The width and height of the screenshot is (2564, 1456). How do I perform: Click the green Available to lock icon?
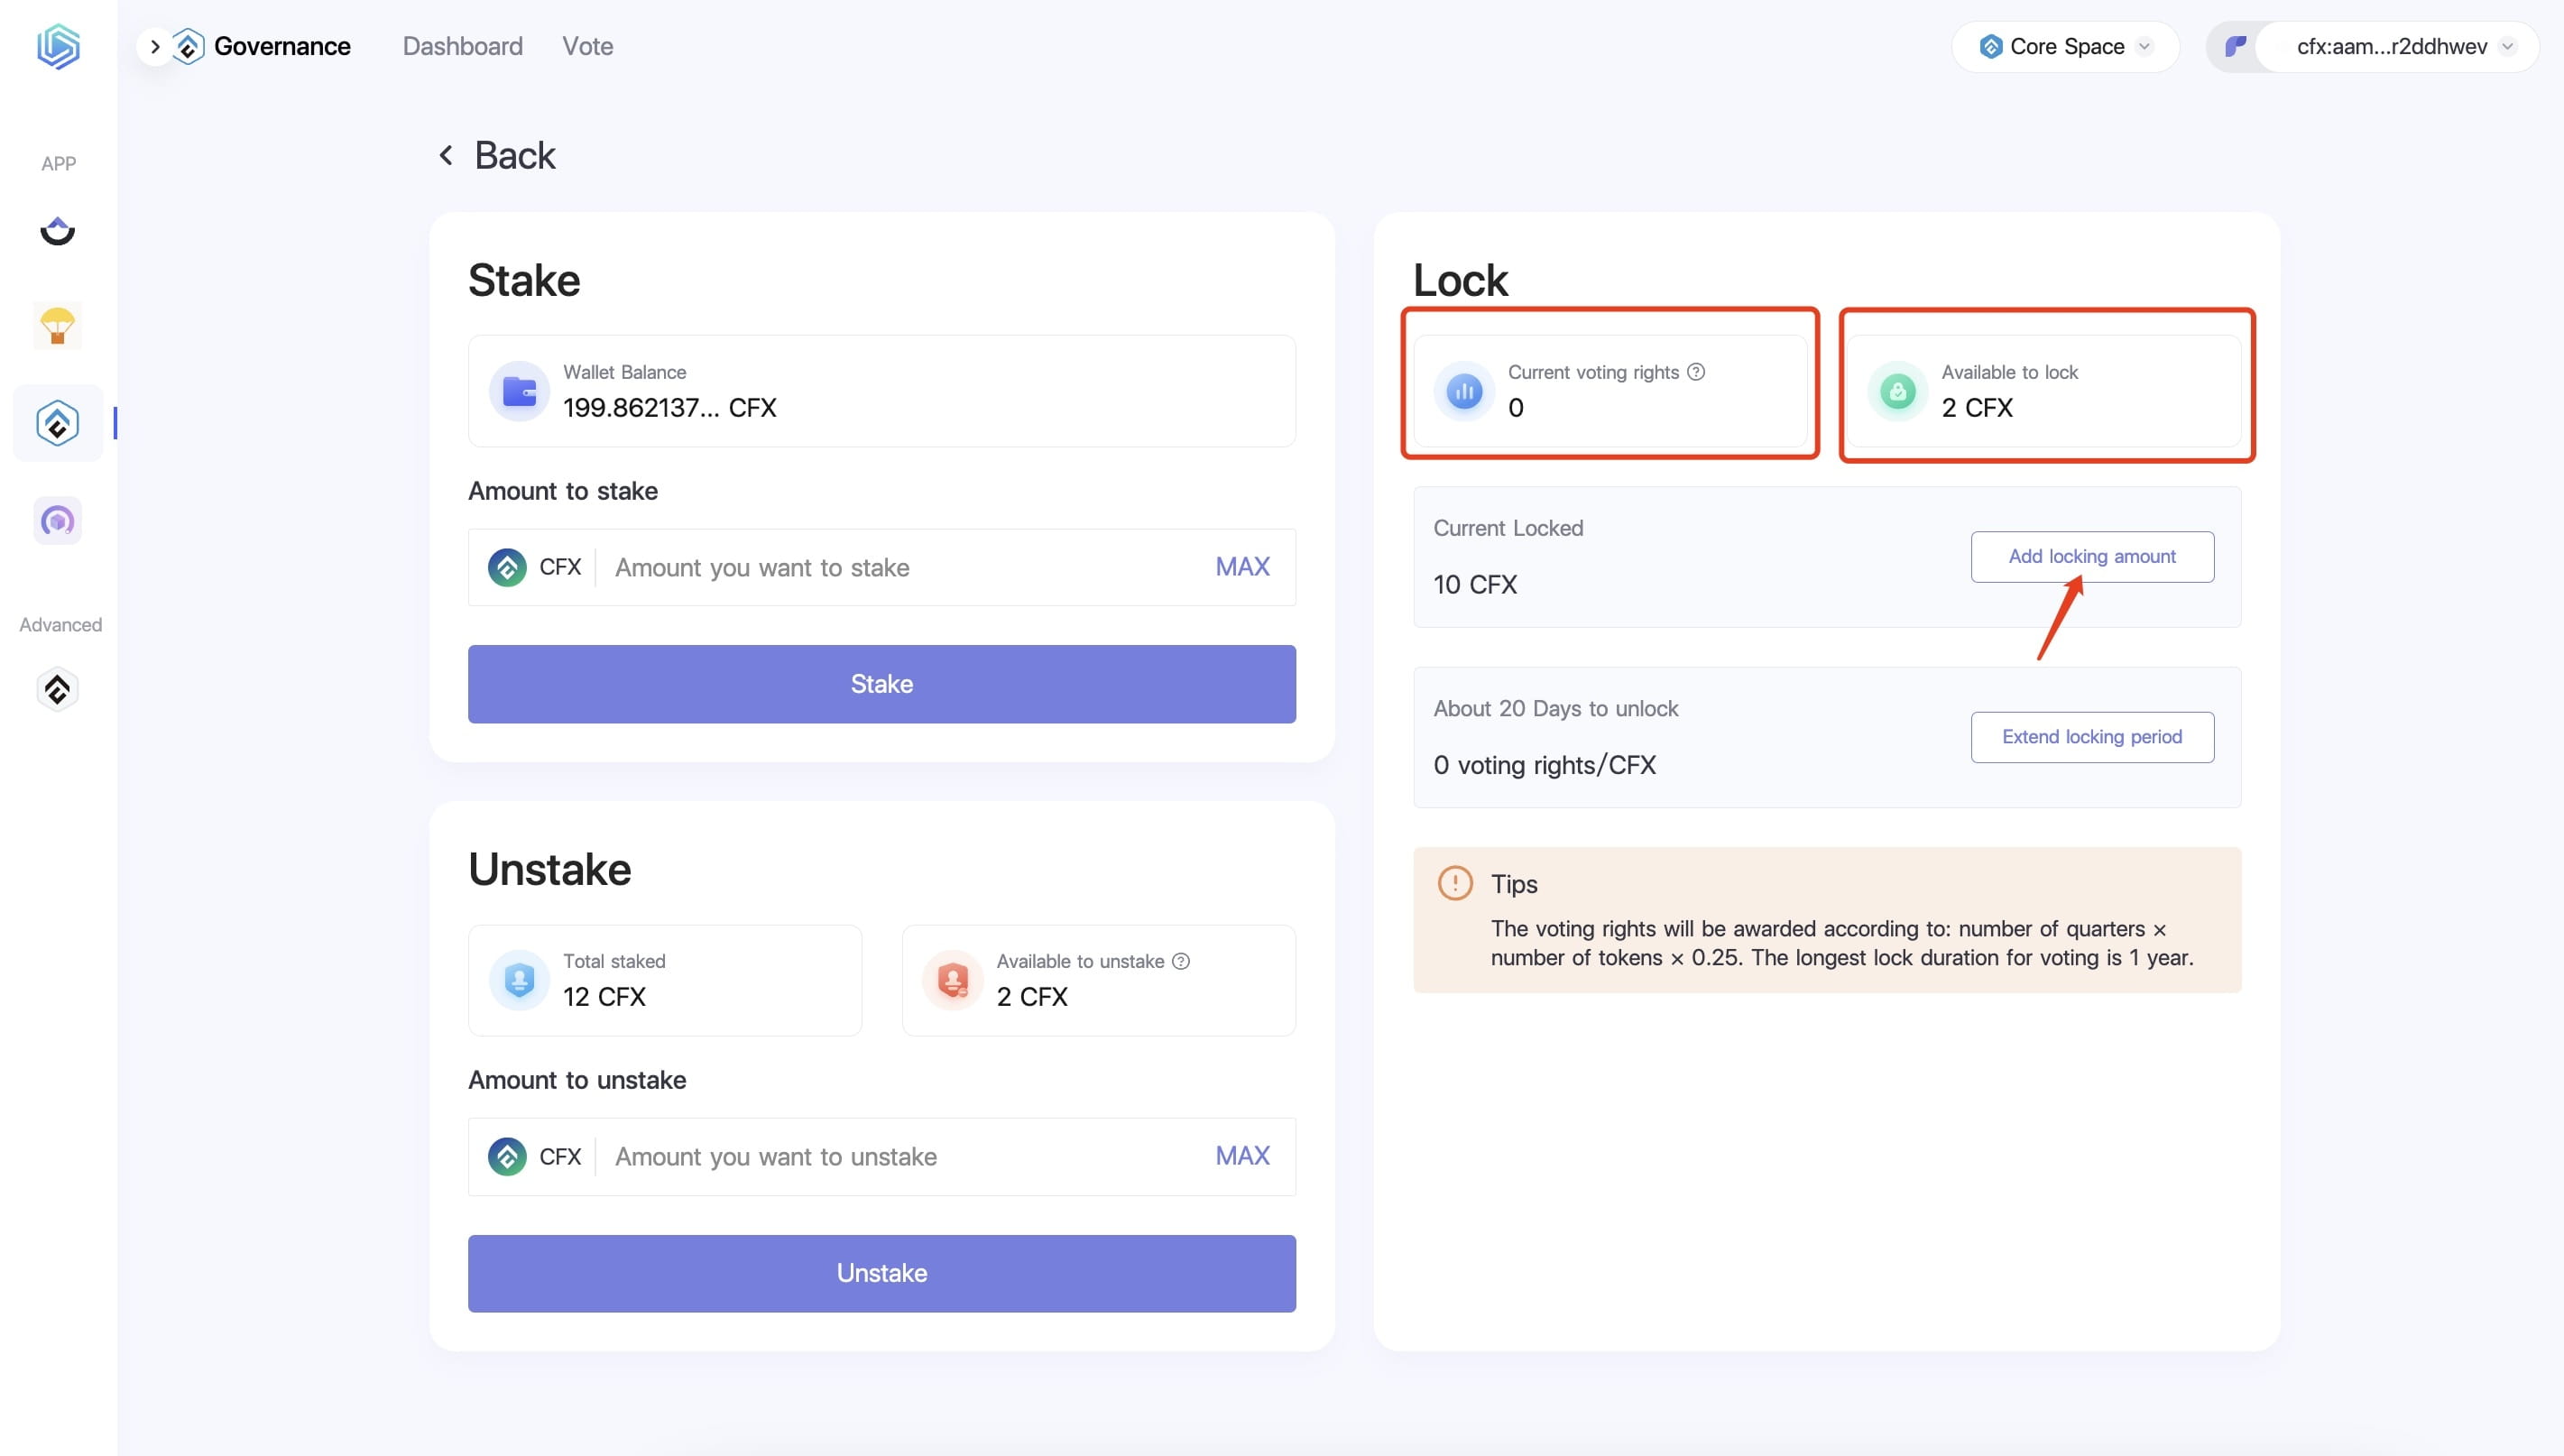point(1898,391)
